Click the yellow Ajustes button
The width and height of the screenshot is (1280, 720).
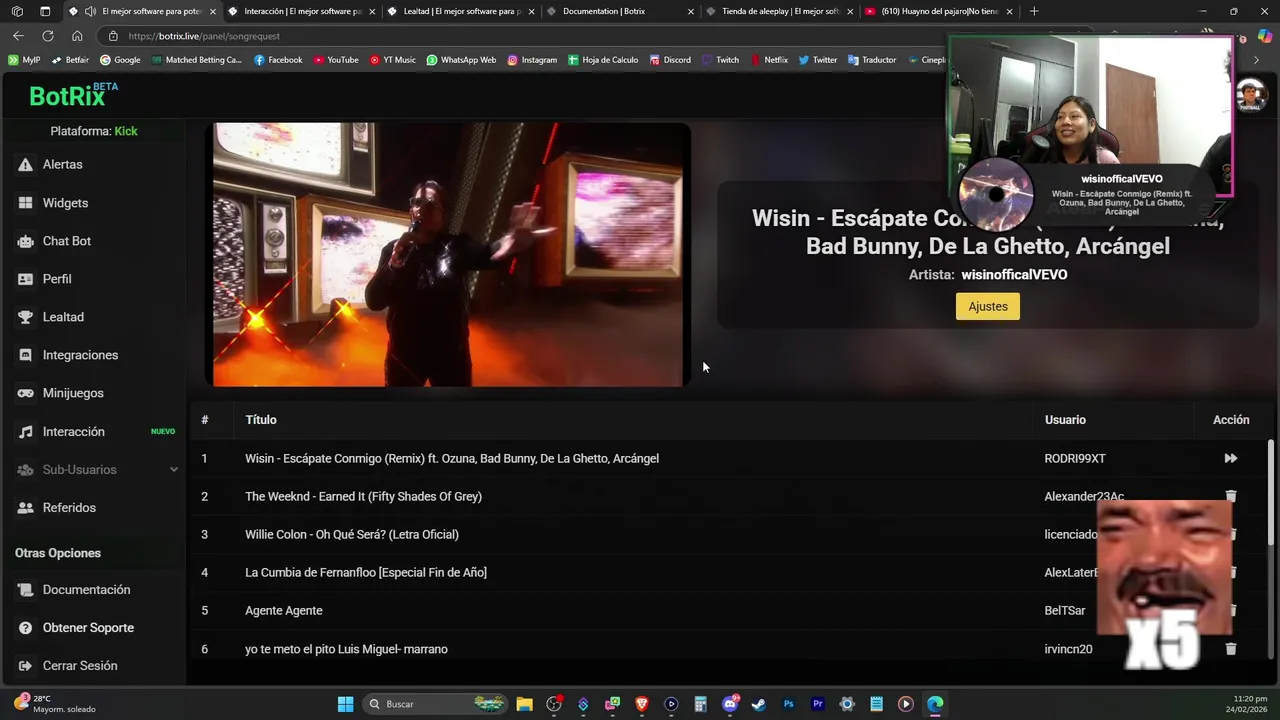coord(988,306)
